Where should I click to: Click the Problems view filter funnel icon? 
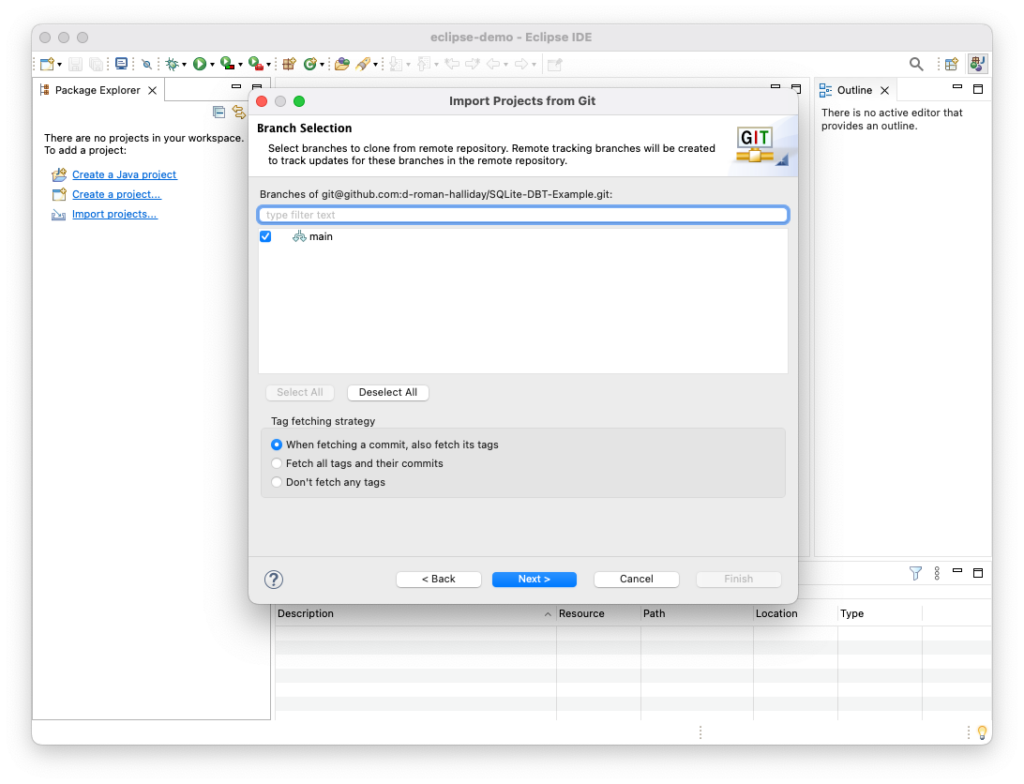(x=916, y=573)
